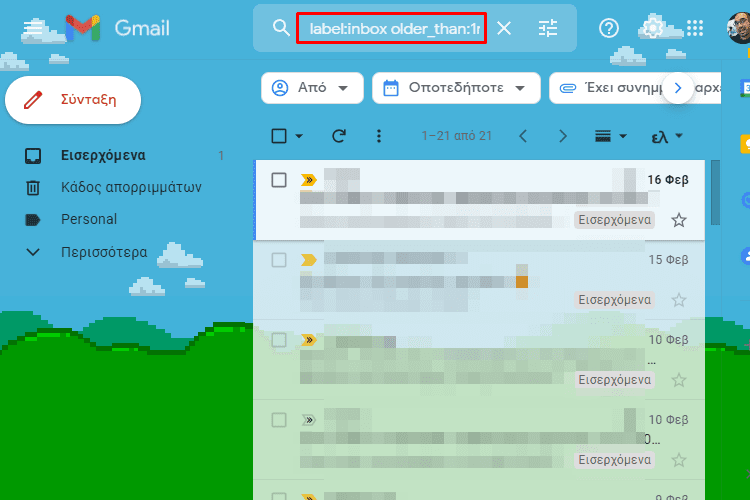Open the email dated 16 Φεβ
Image resolution: width=750 pixels, height=500 pixels.
tap(479, 200)
